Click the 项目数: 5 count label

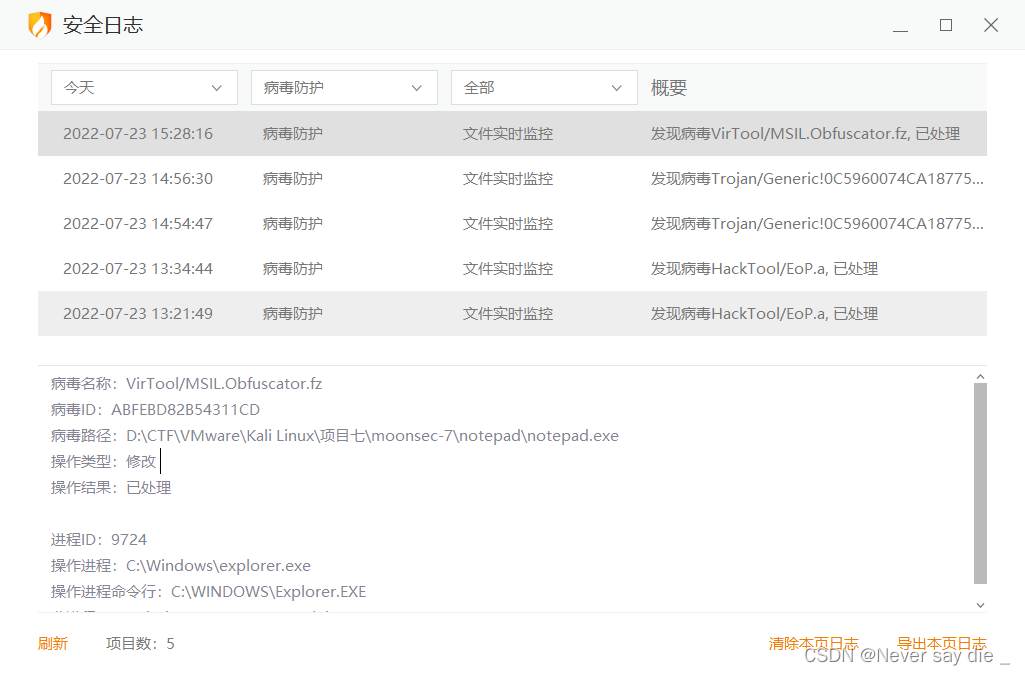coord(140,644)
